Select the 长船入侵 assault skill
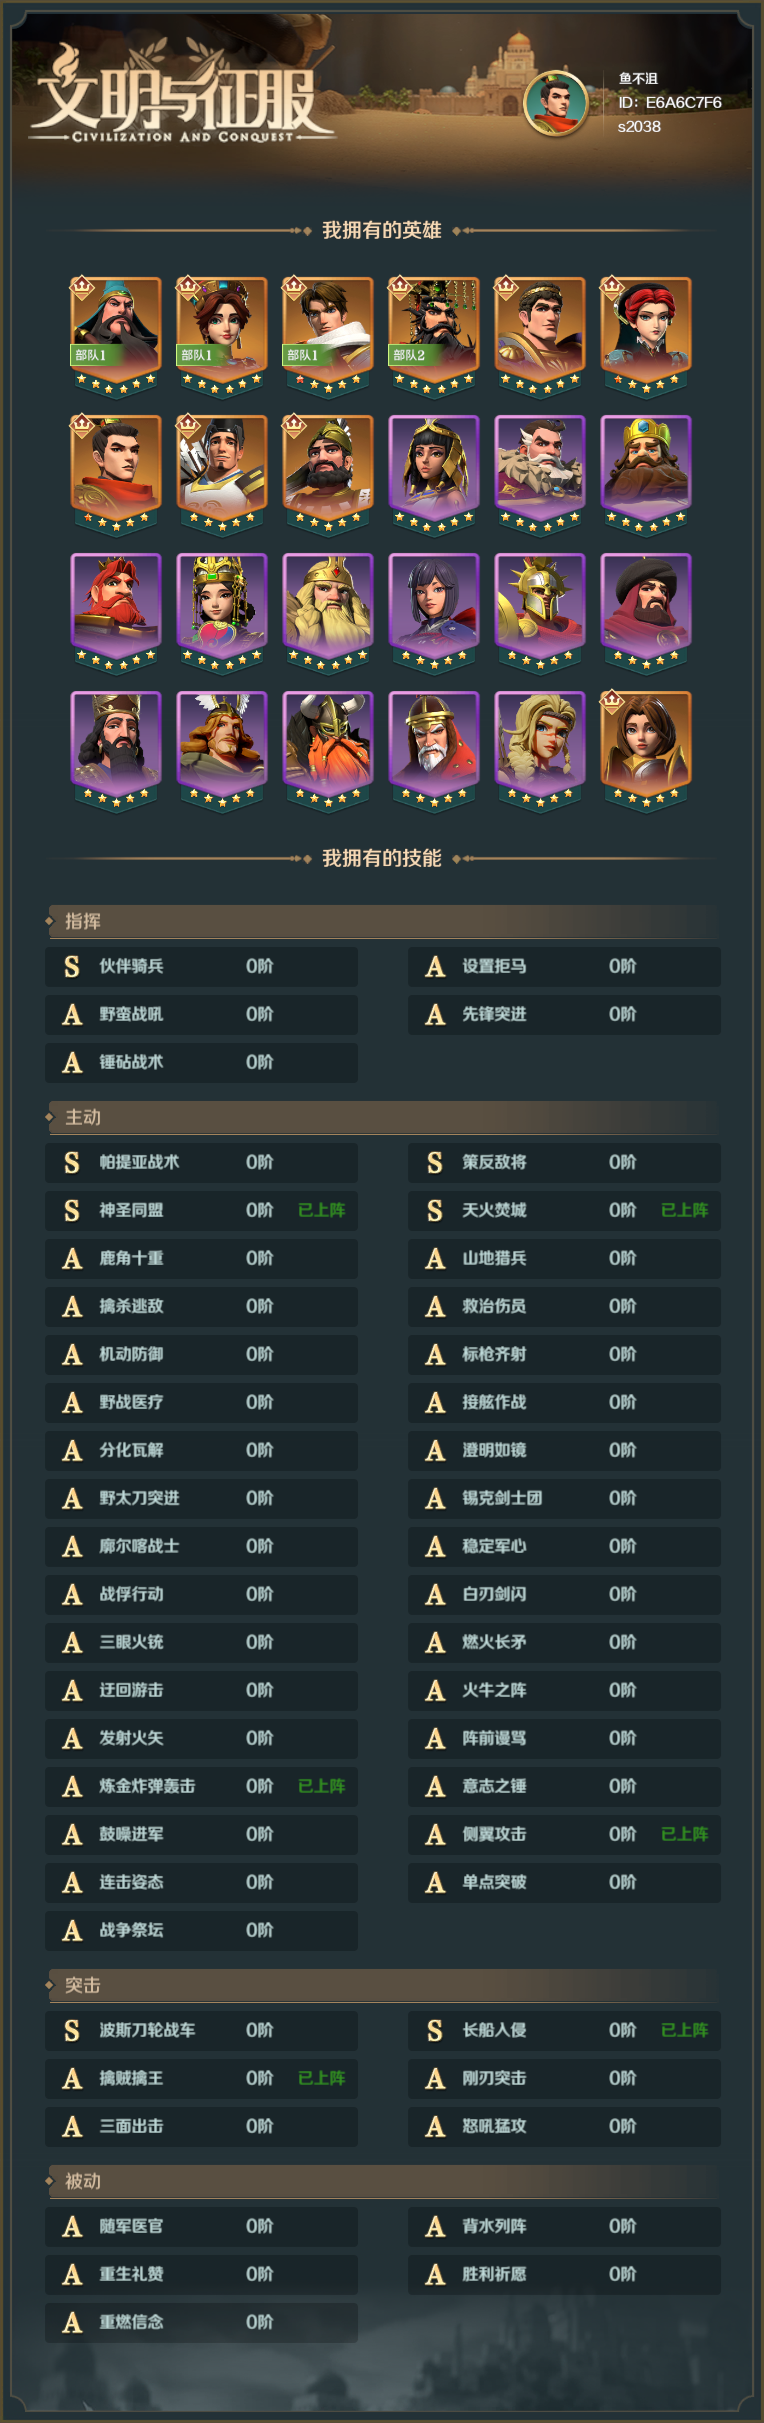The width and height of the screenshot is (764, 2423). [x=564, y=2030]
